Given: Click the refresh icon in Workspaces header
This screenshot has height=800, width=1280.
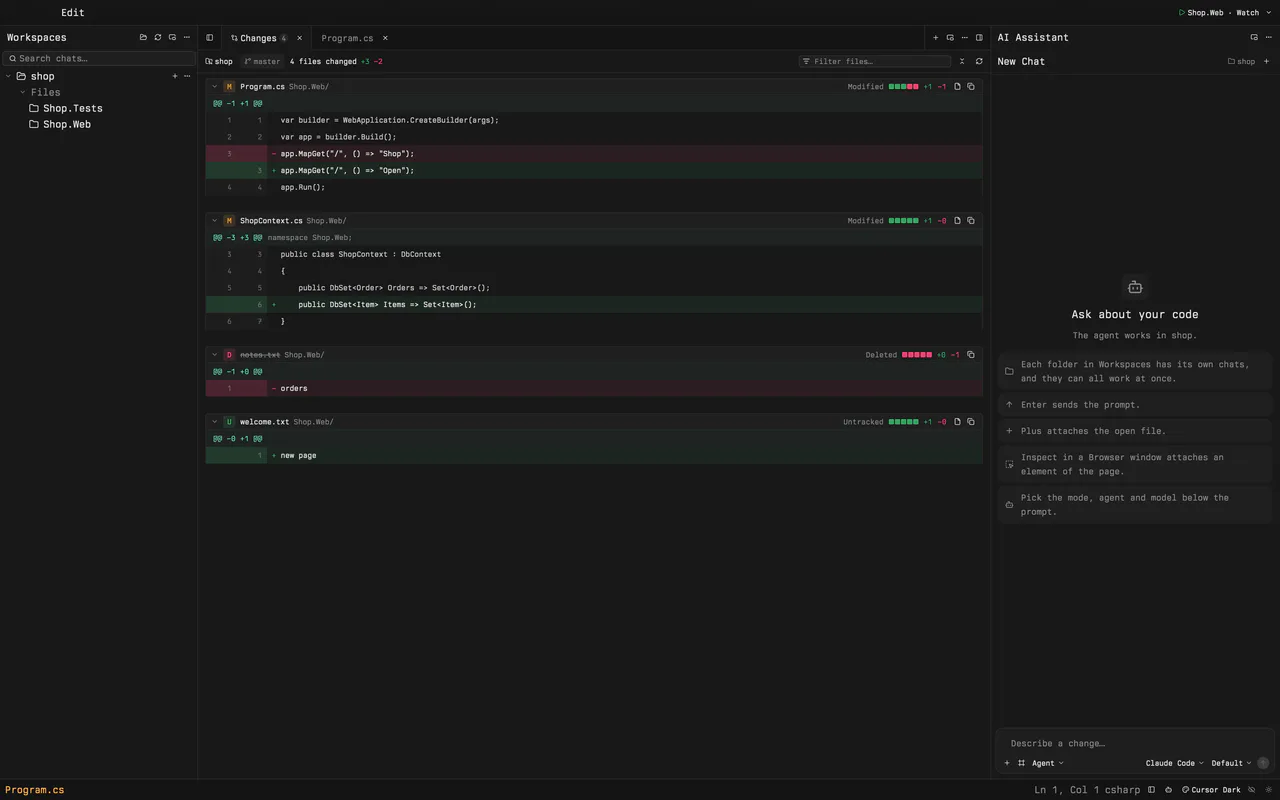Looking at the screenshot, I should [157, 37].
